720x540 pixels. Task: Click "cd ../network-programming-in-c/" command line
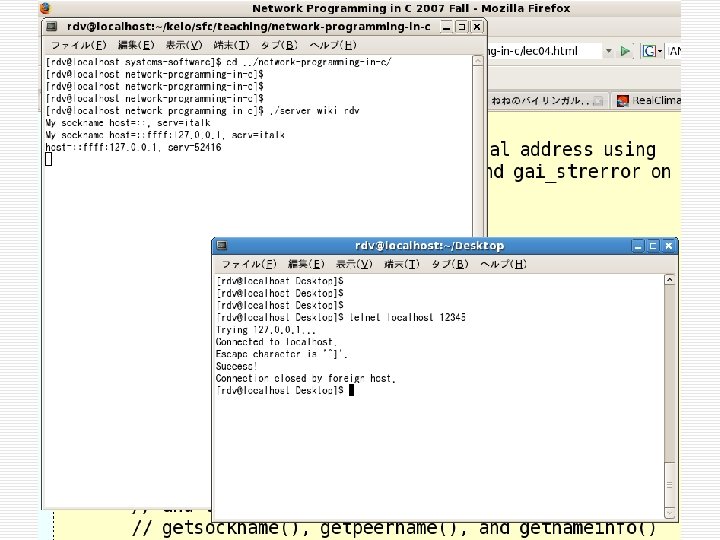point(309,62)
